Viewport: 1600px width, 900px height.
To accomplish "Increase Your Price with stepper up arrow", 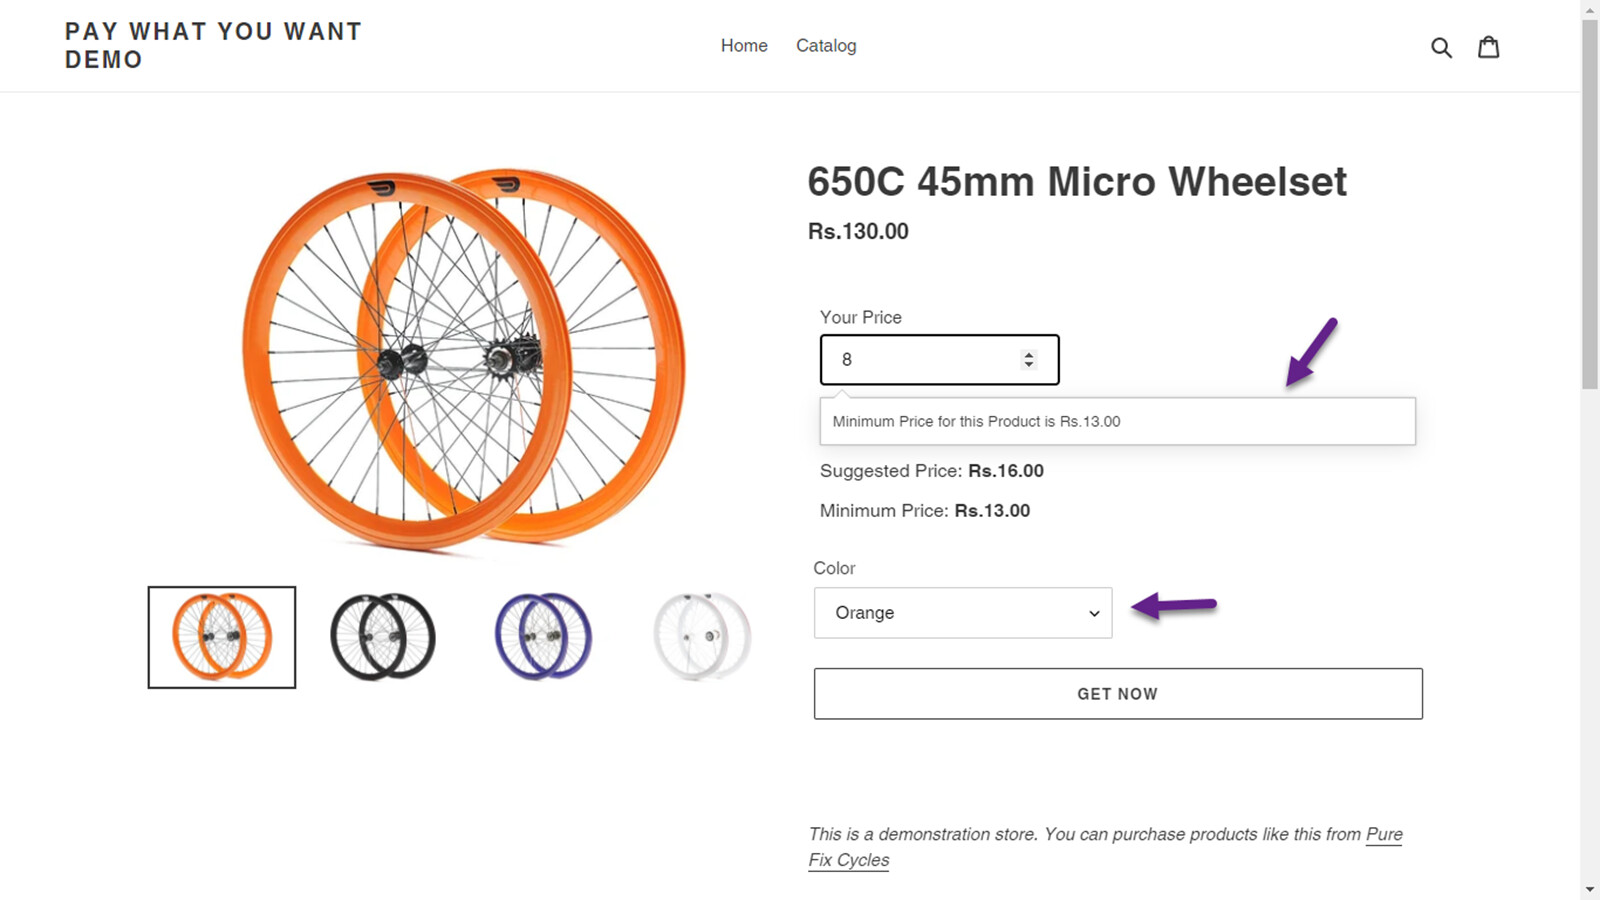I will tap(1028, 354).
